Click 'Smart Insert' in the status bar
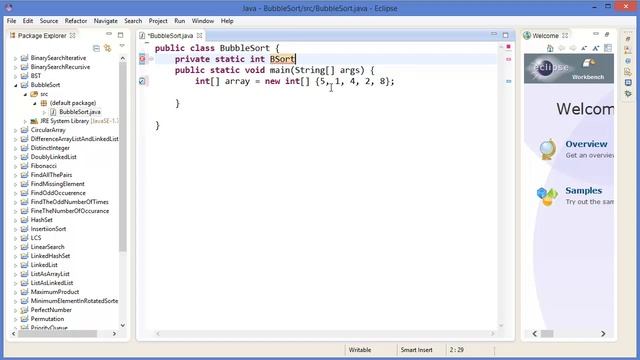Screen dimensions: 640x360 (416, 350)
